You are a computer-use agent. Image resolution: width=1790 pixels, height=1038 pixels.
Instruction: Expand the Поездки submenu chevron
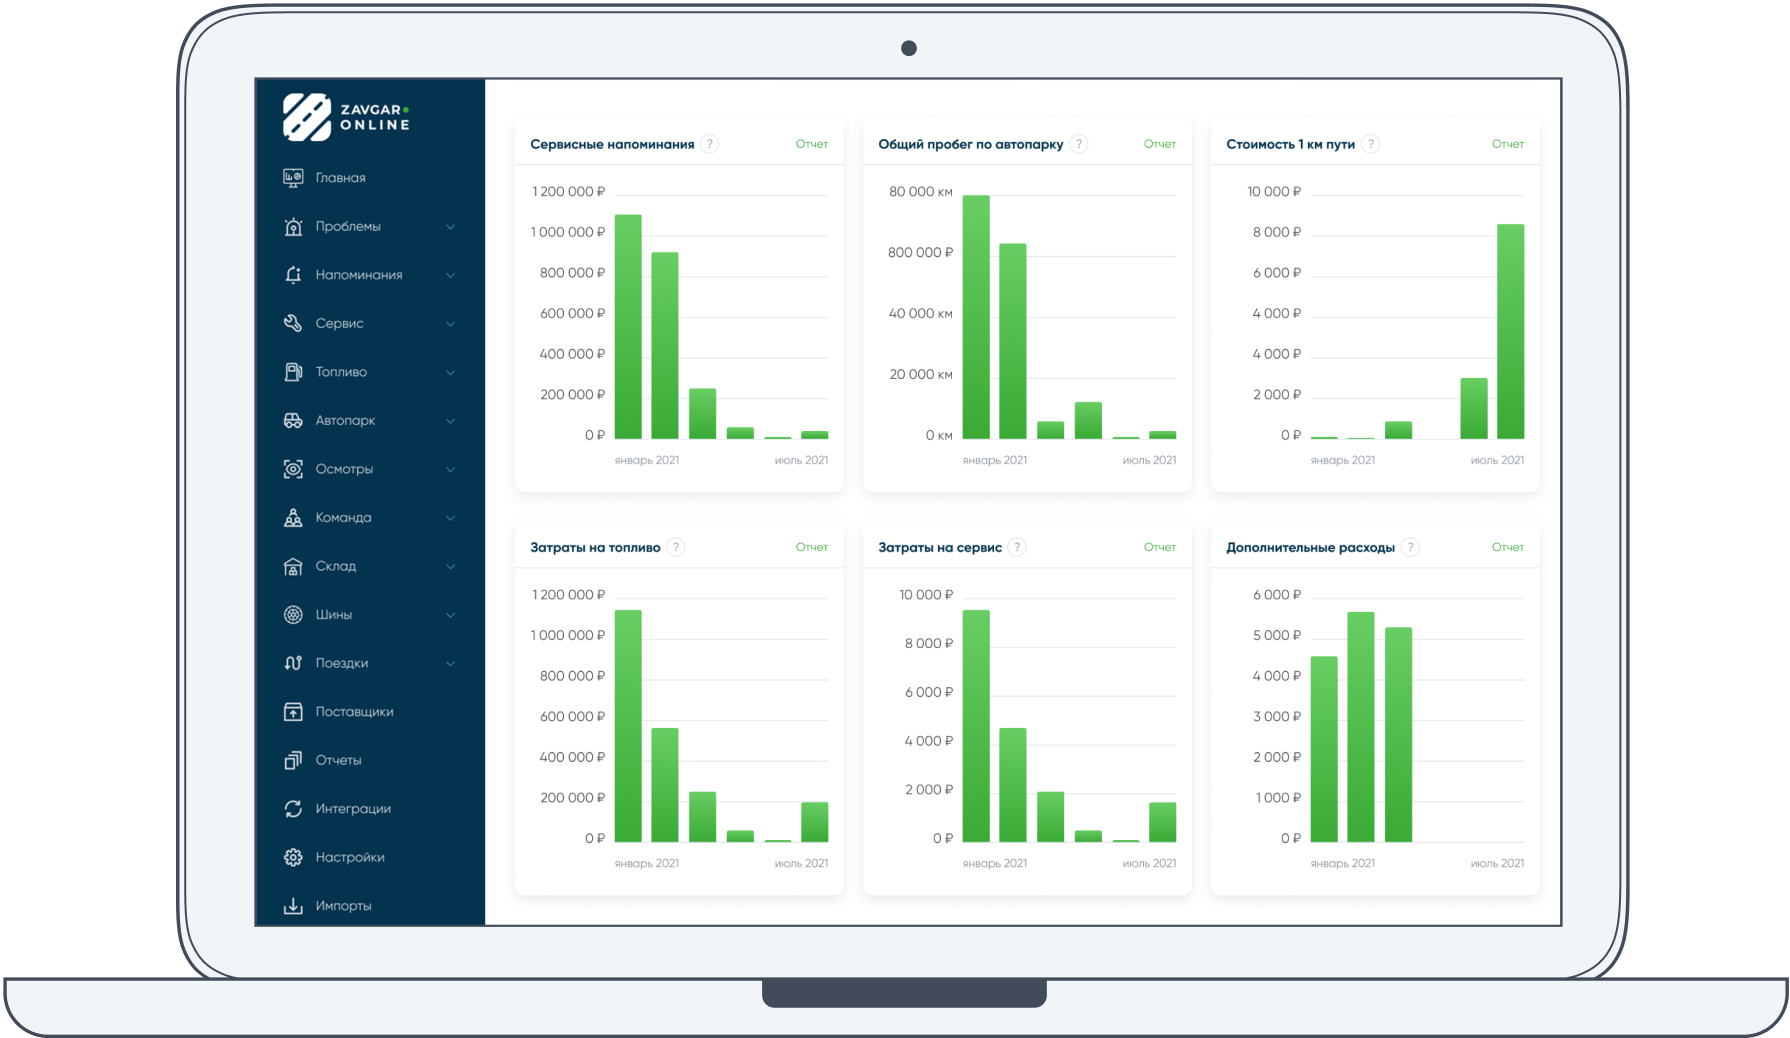451,663
